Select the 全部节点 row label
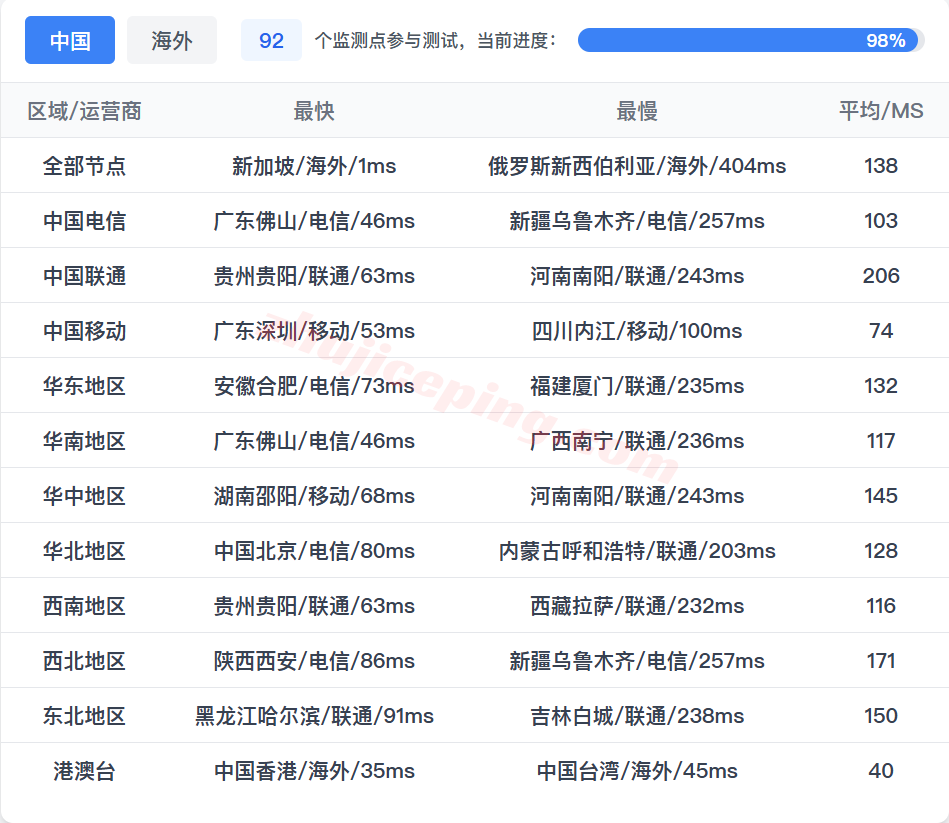Viewport: 949px width, 823px height. click(x=84, y=166)
